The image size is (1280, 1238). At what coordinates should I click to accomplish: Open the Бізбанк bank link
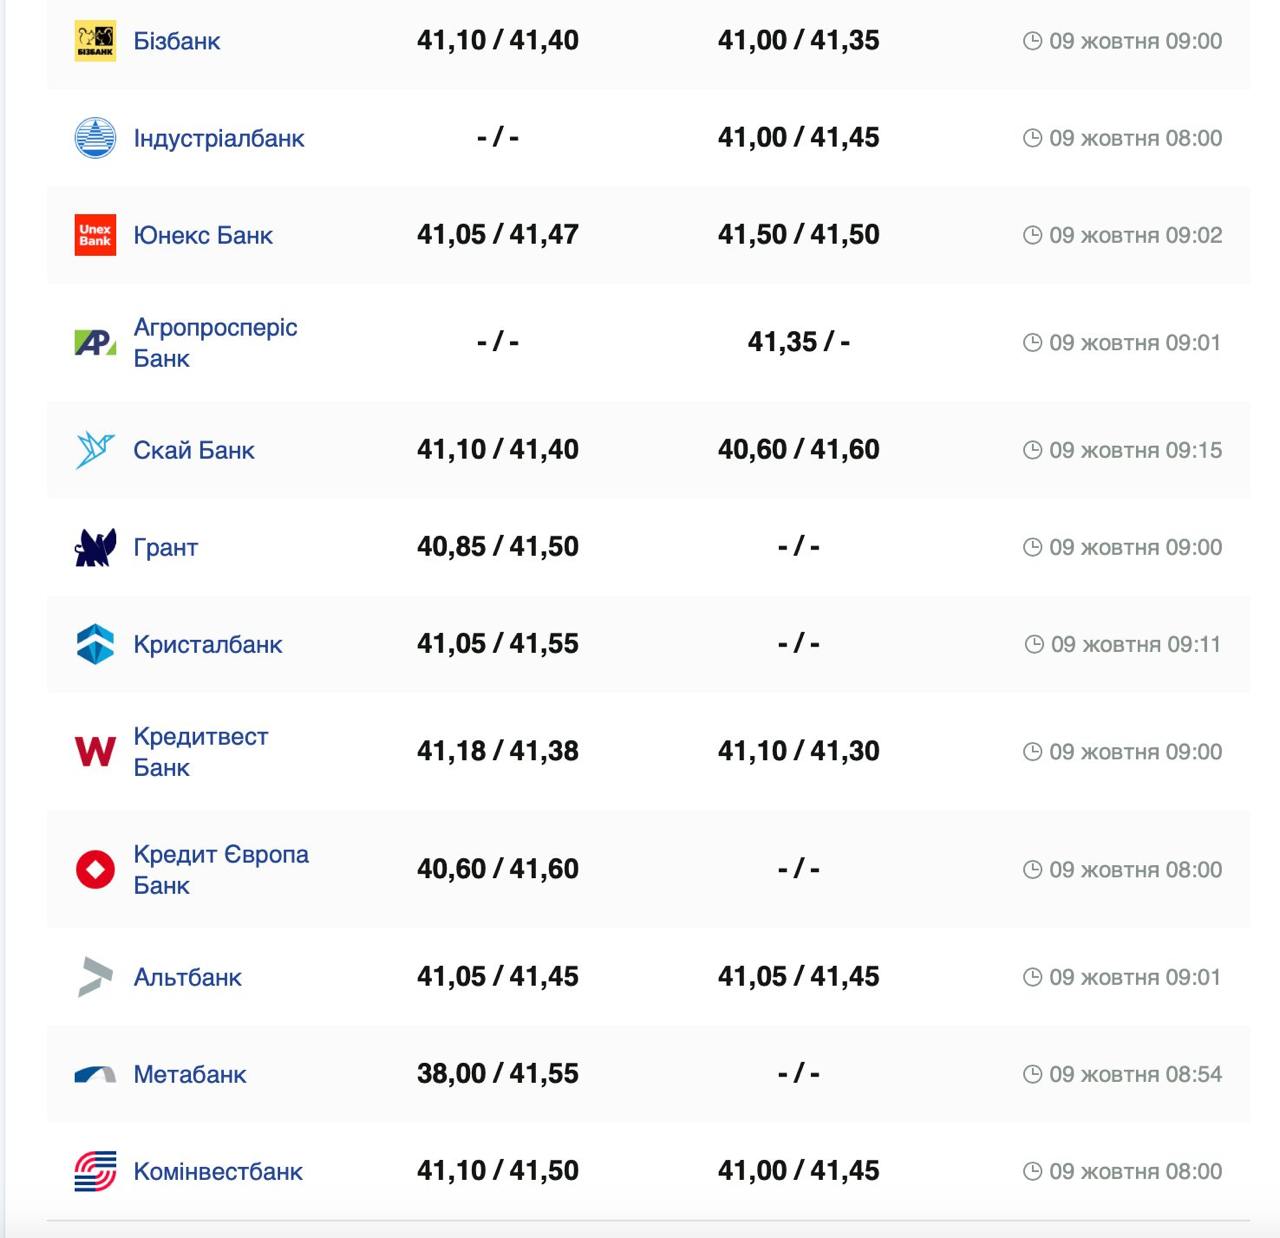[177, 41]
